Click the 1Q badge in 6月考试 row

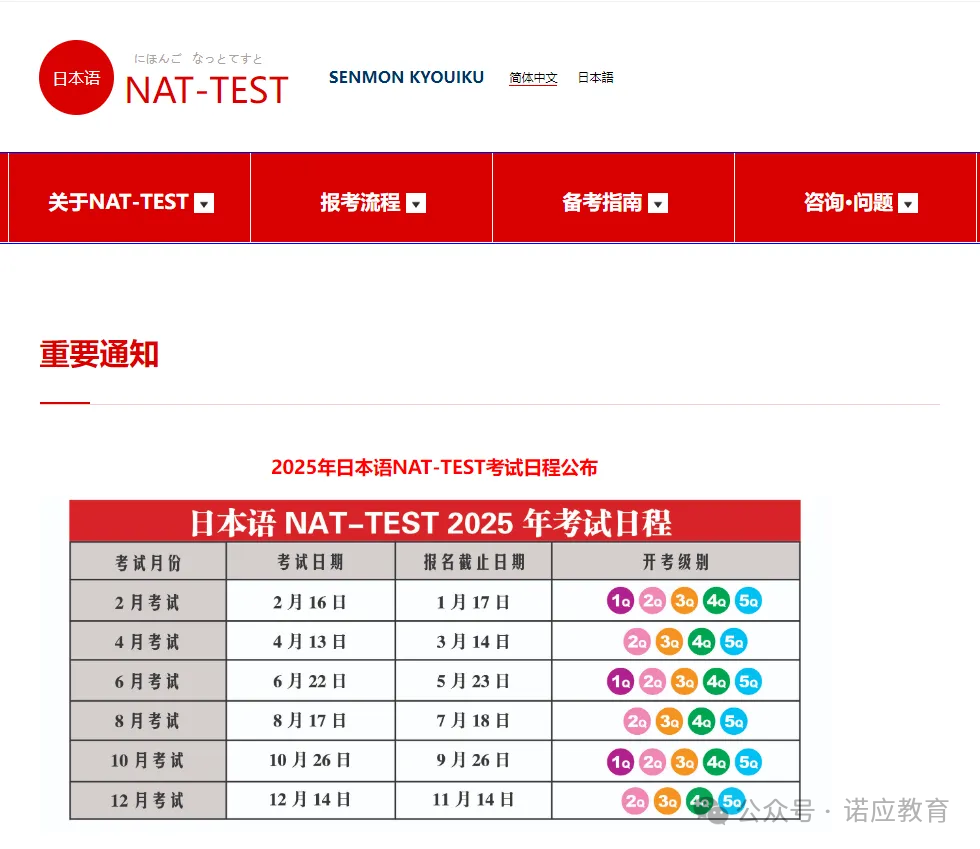[621, 681]
